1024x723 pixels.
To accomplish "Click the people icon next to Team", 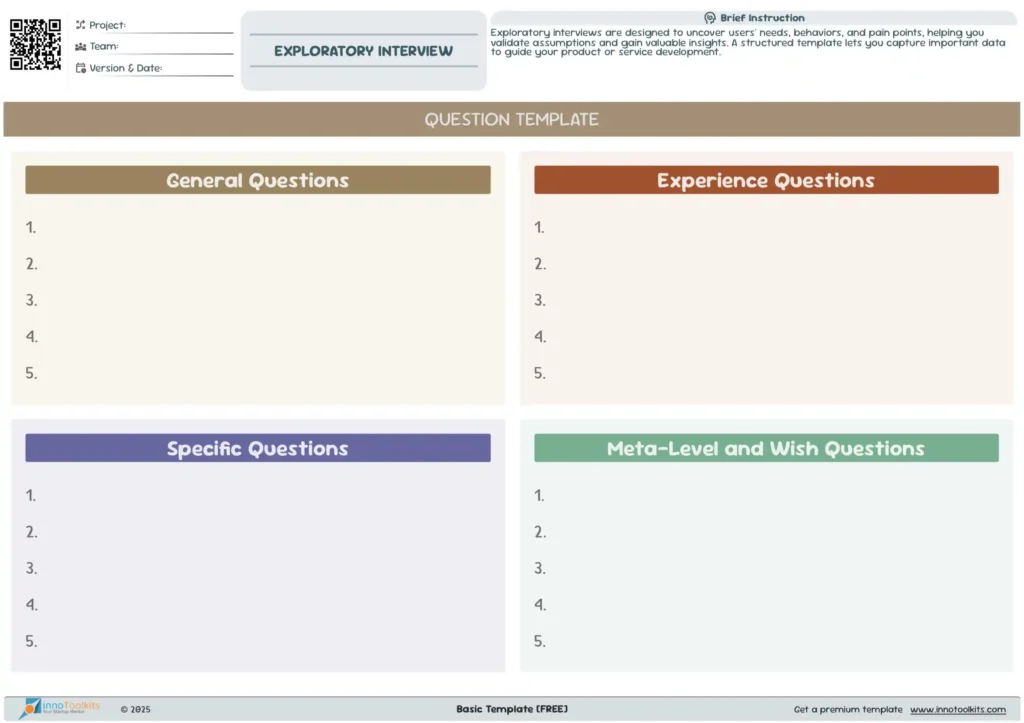I will click(x=81, y=46).
